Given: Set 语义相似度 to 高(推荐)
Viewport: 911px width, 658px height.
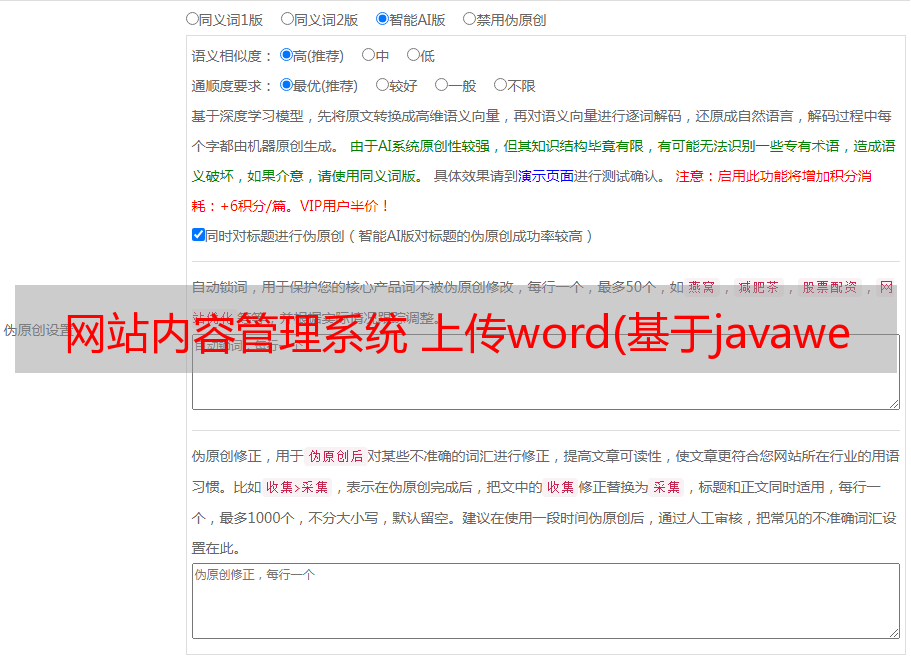Looking at the screenshot, I should [x=286, y=55].
